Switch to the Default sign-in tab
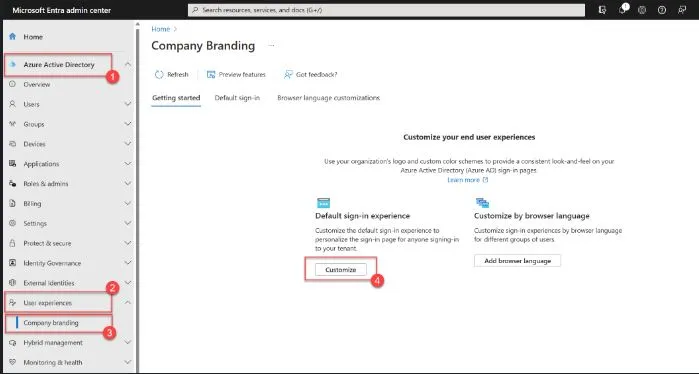The height and width of the screenshot is (374, 699). click(237, 98)
